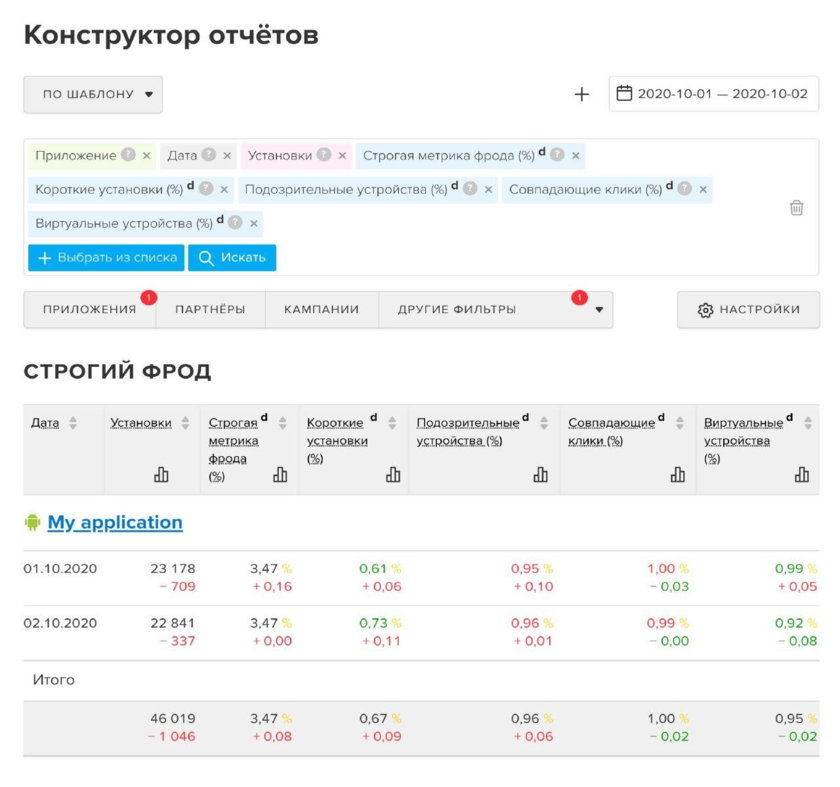The image size is (840, 787).
Task: Switch to the Партнёры filter tab
Action: click(210, 310)
